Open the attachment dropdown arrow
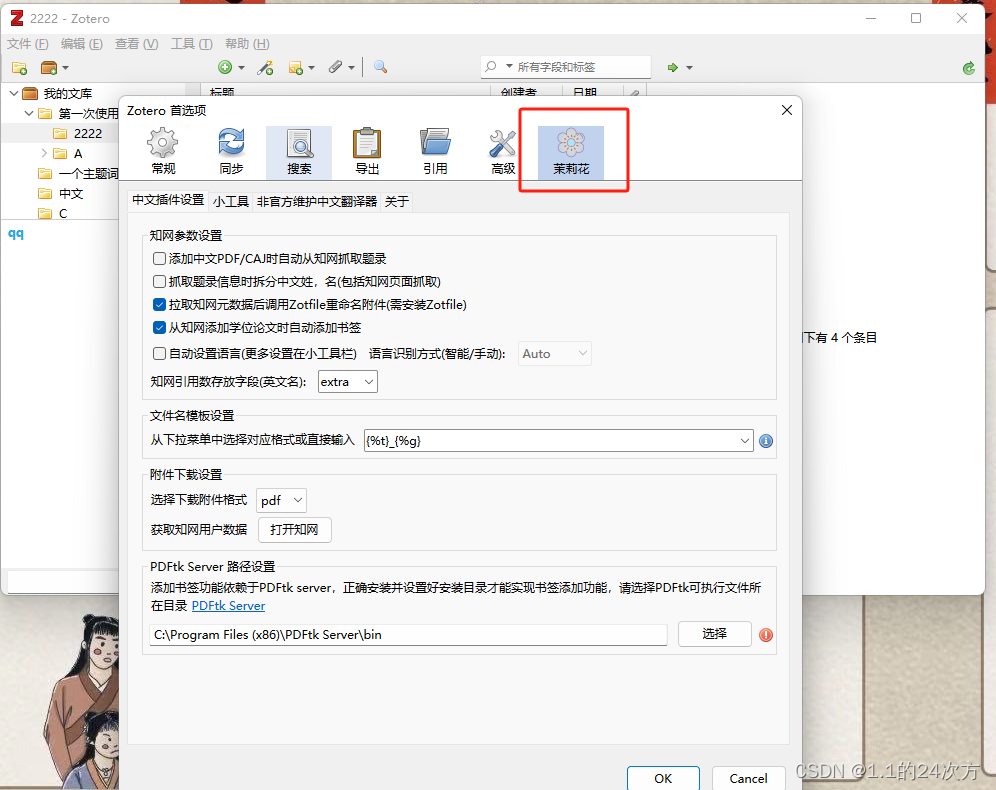 [x=351, y=67]
